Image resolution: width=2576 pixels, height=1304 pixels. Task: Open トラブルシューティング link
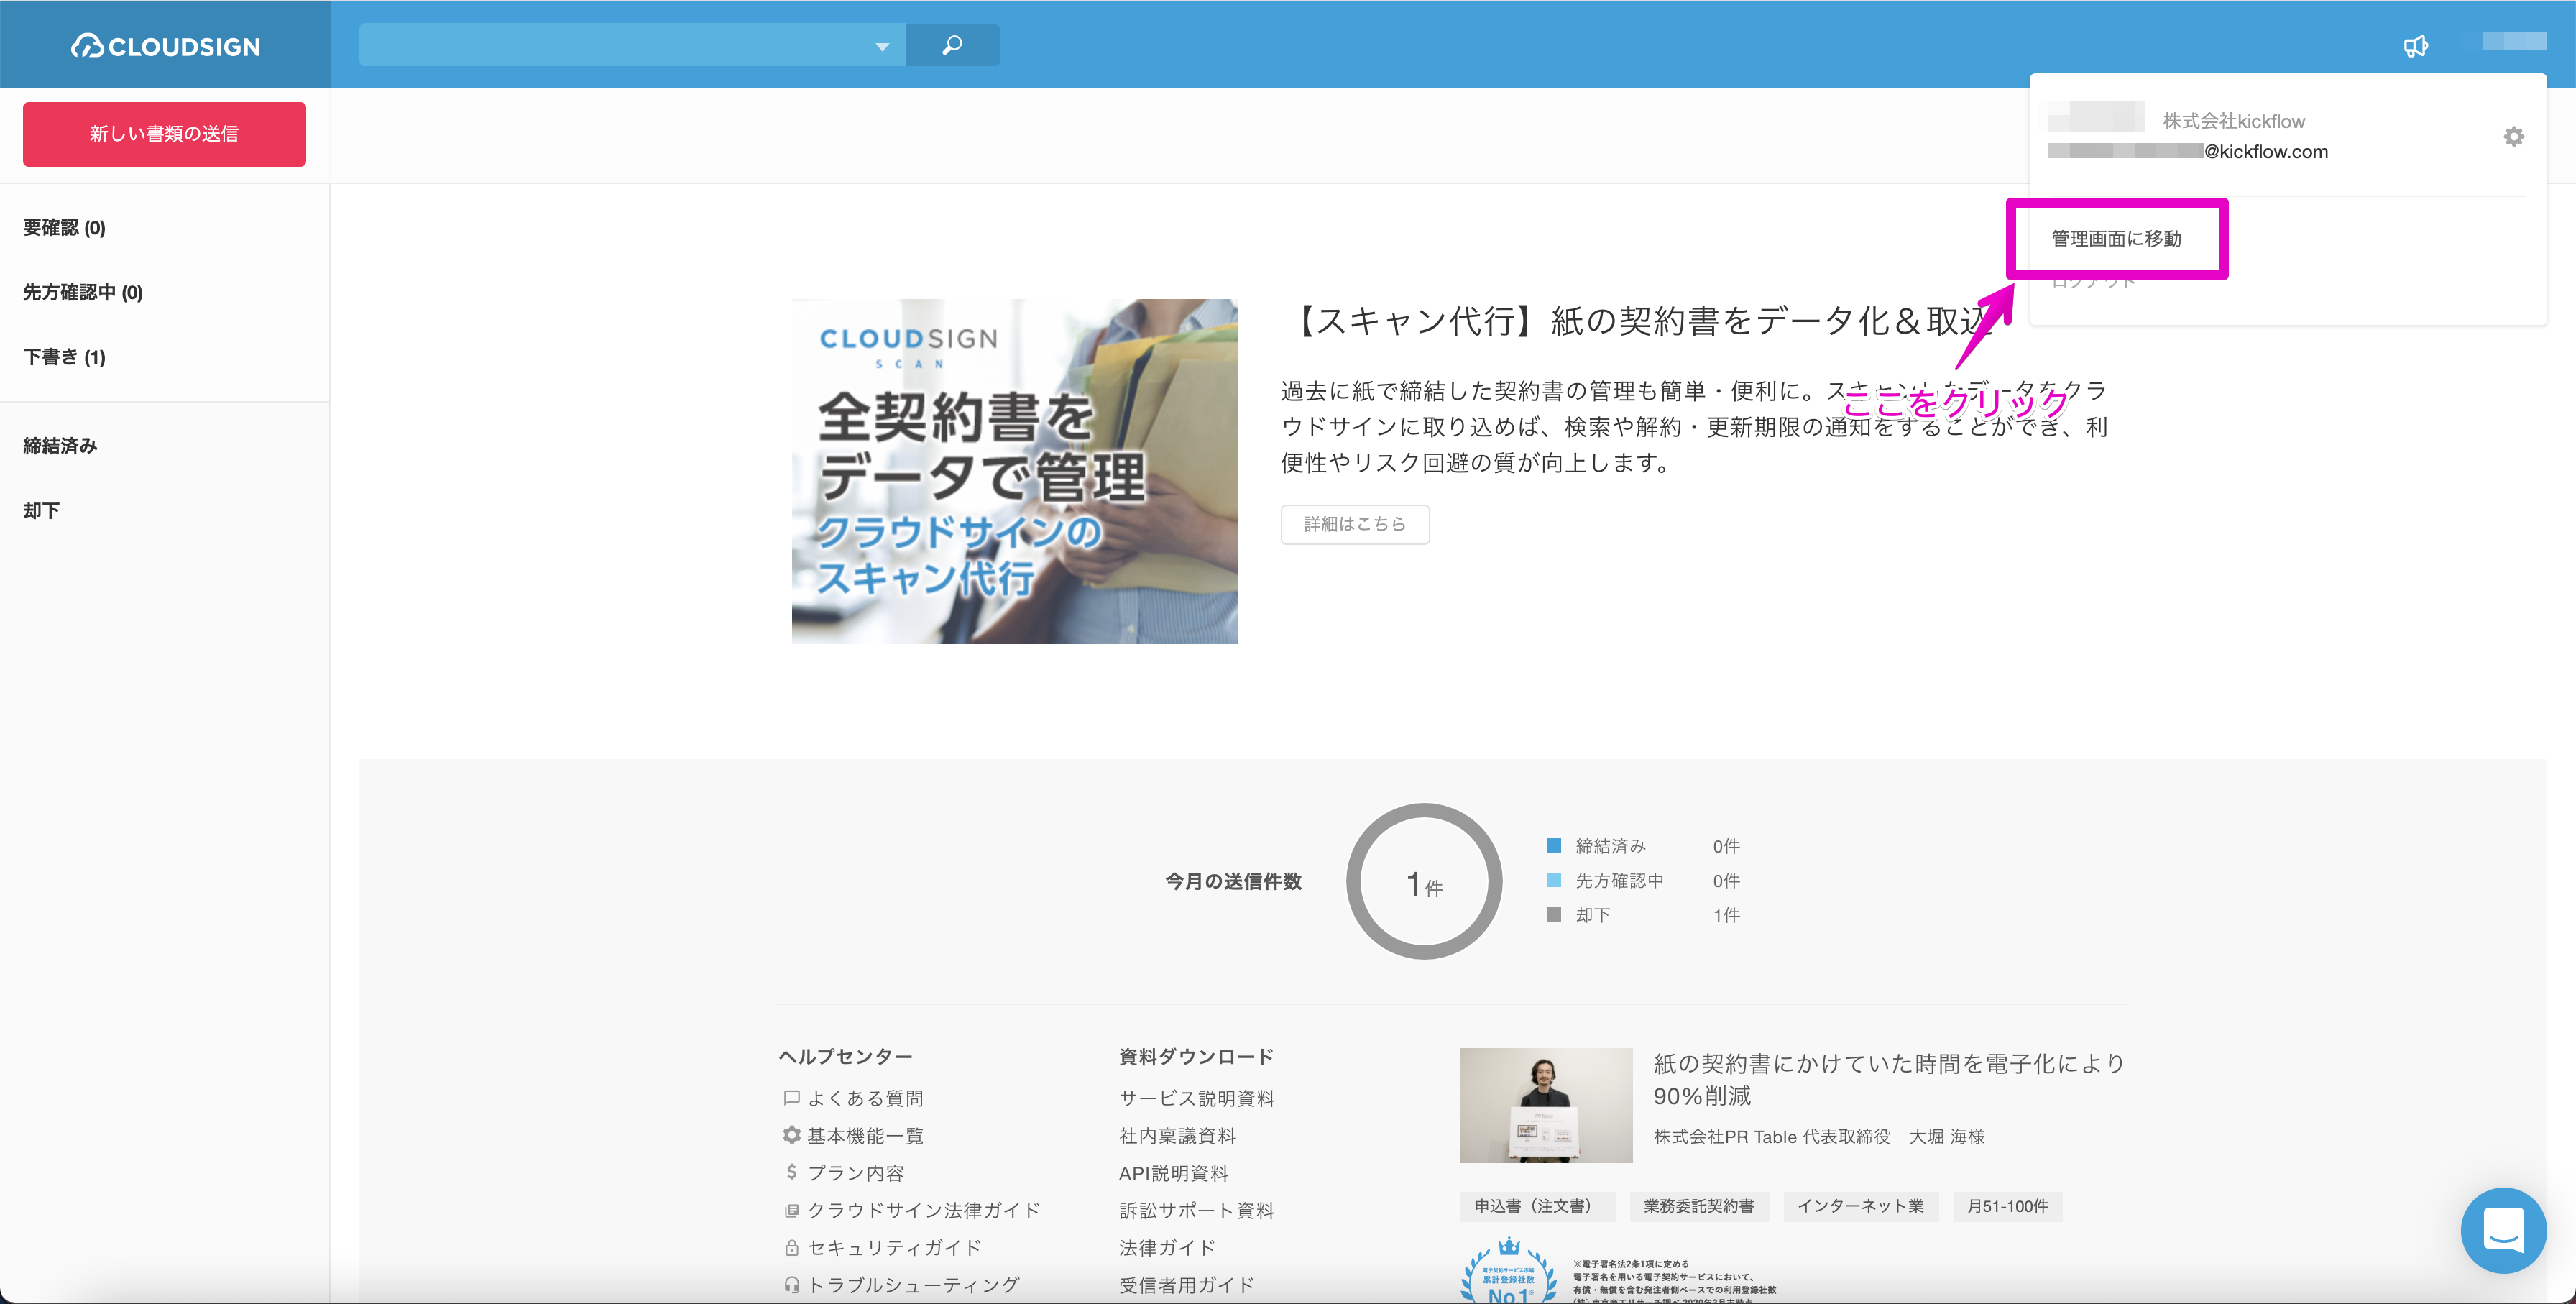pyautogui.click(x=914, y=1285)
